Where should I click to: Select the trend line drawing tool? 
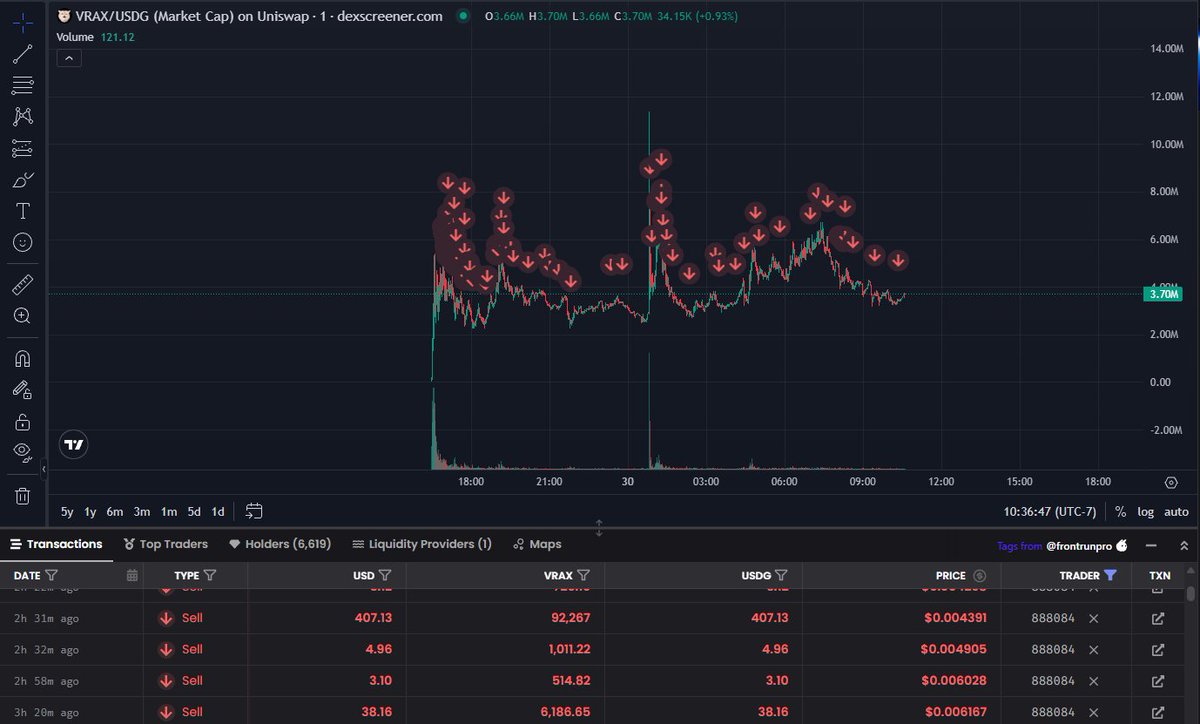click(x=22, y=53)
